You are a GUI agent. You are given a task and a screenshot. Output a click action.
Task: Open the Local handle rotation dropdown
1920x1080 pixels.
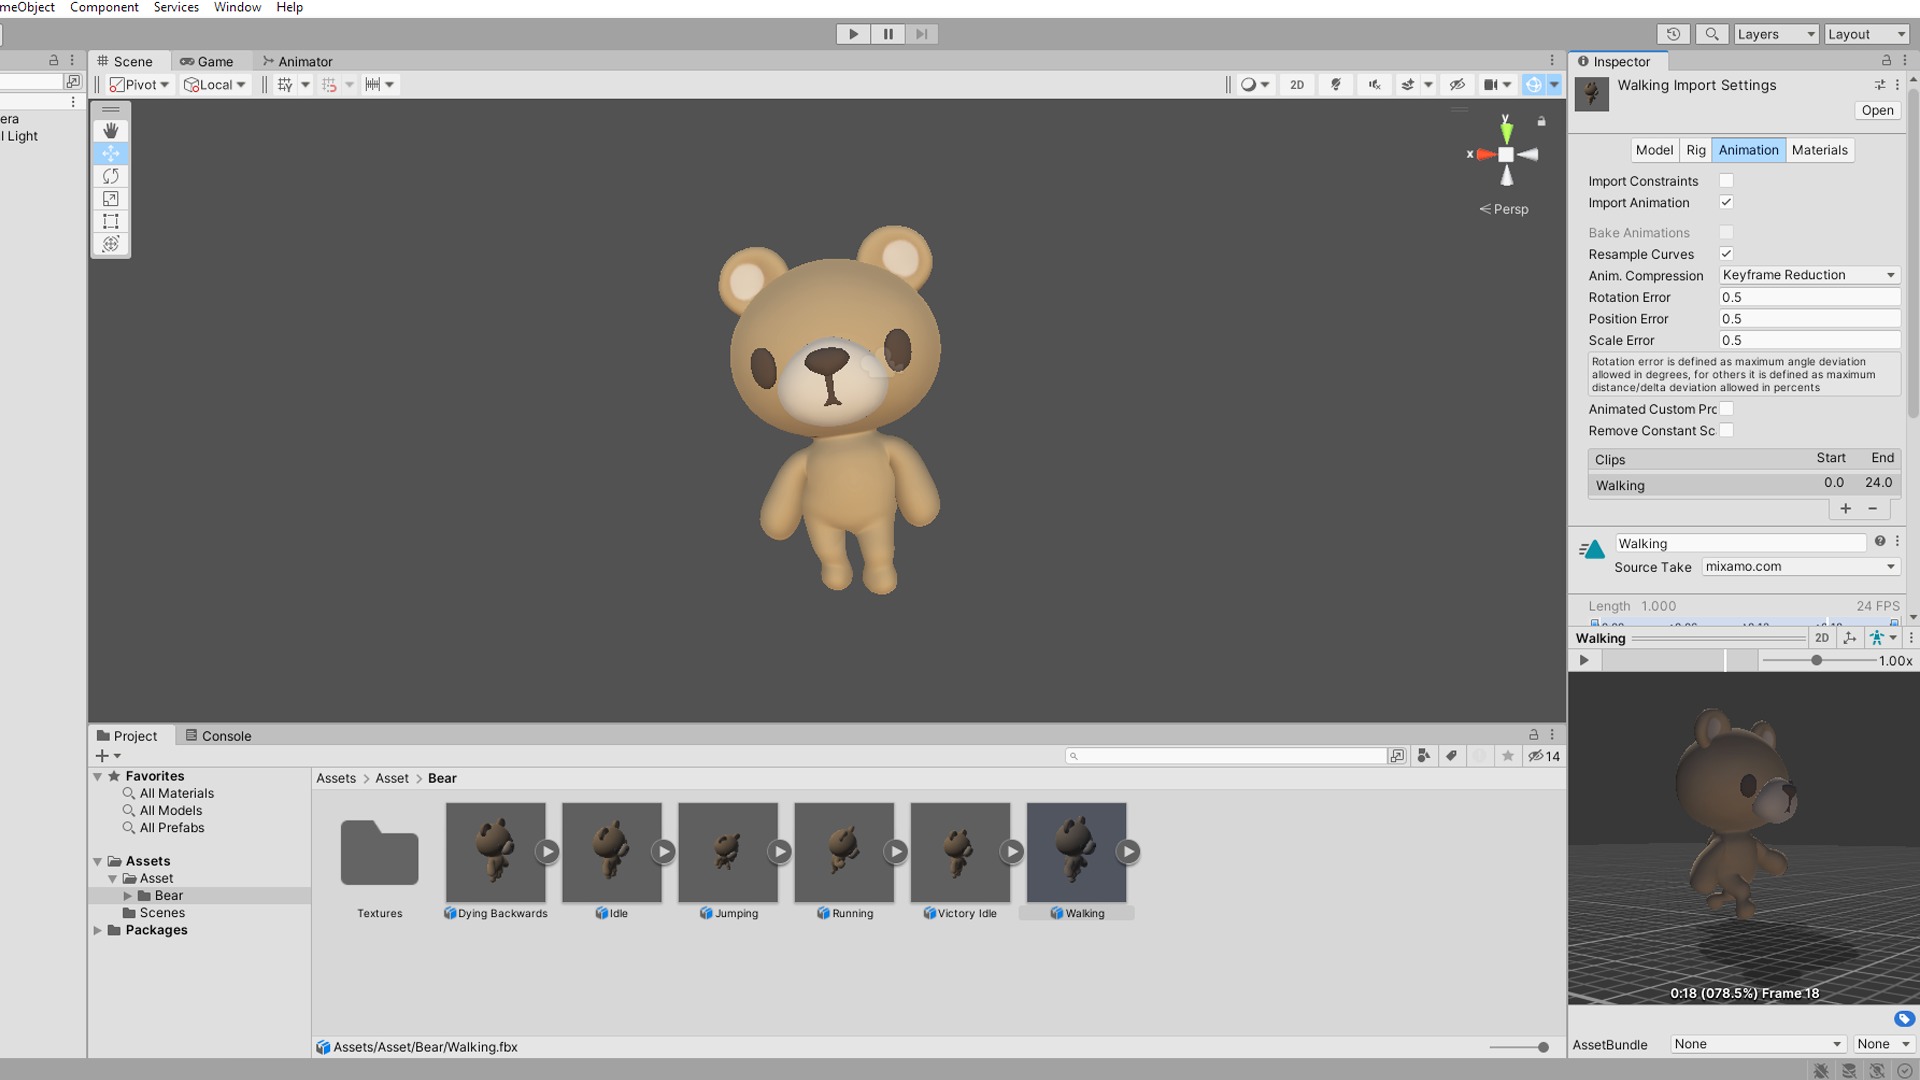tap(214, 85)
